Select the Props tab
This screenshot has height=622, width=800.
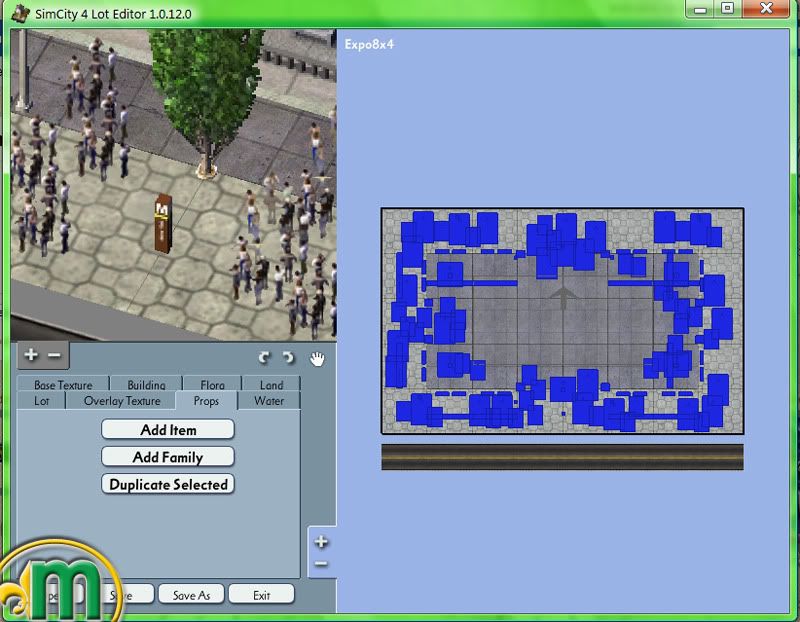click(x=206, y=401)
